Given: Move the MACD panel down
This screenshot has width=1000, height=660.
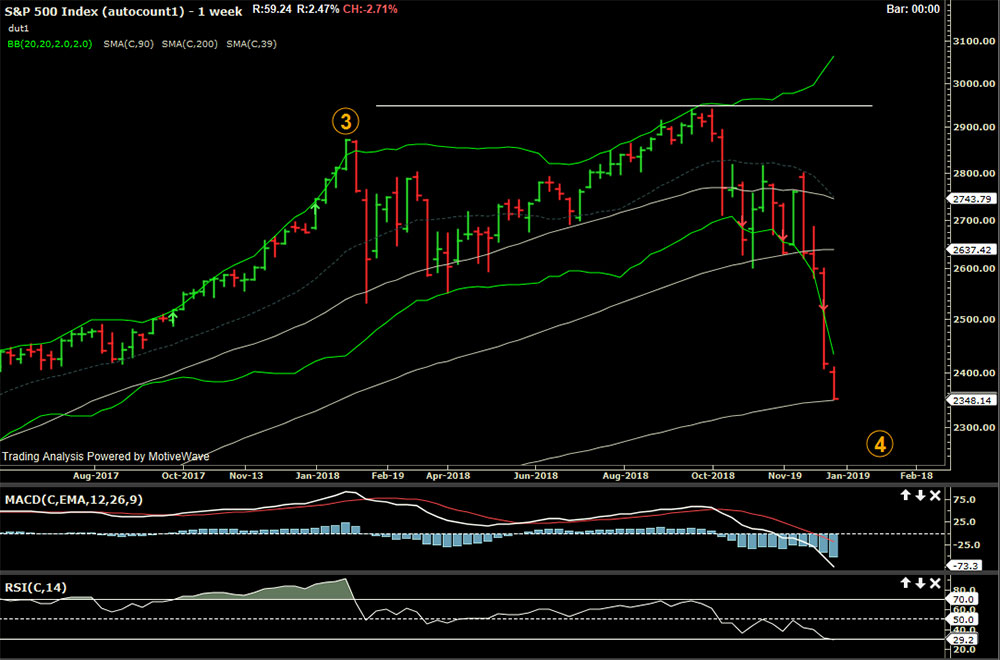Looking at the screenshot, I should tap(920, 495).
